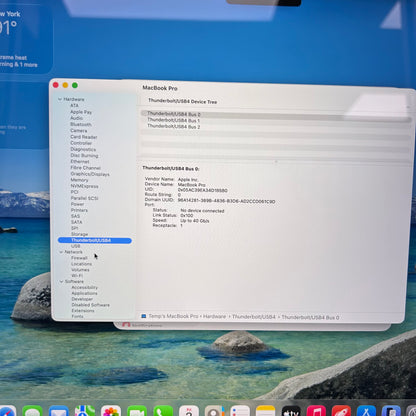
Task: Open Maps from the Dock
Action: tap(85, 411)
